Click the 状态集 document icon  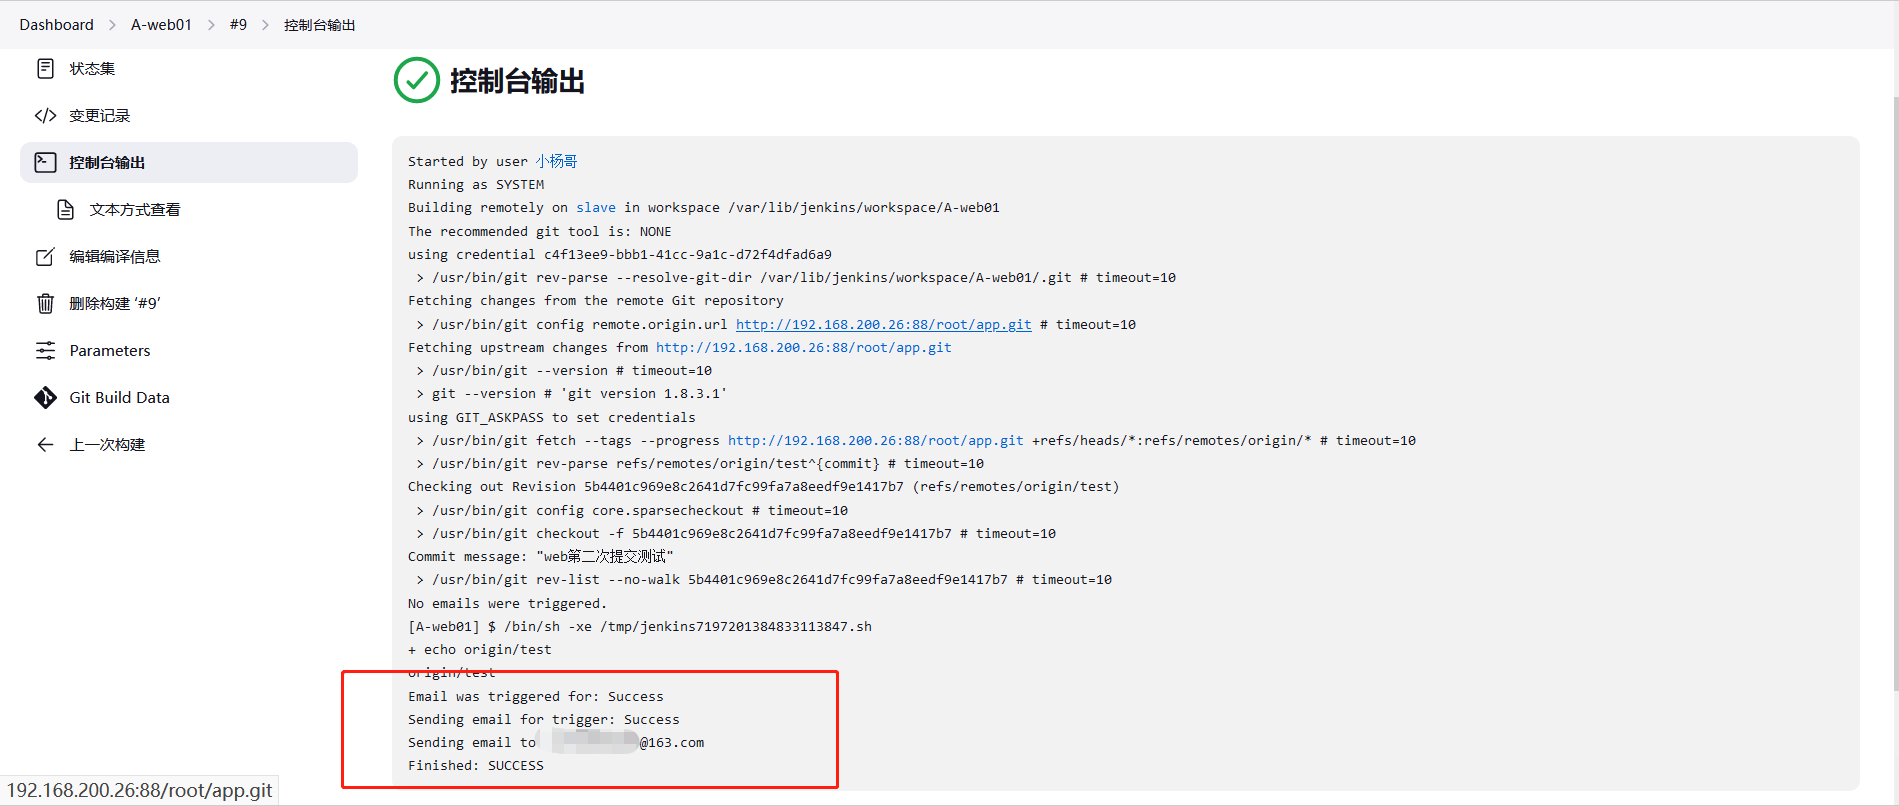[45, 68]
